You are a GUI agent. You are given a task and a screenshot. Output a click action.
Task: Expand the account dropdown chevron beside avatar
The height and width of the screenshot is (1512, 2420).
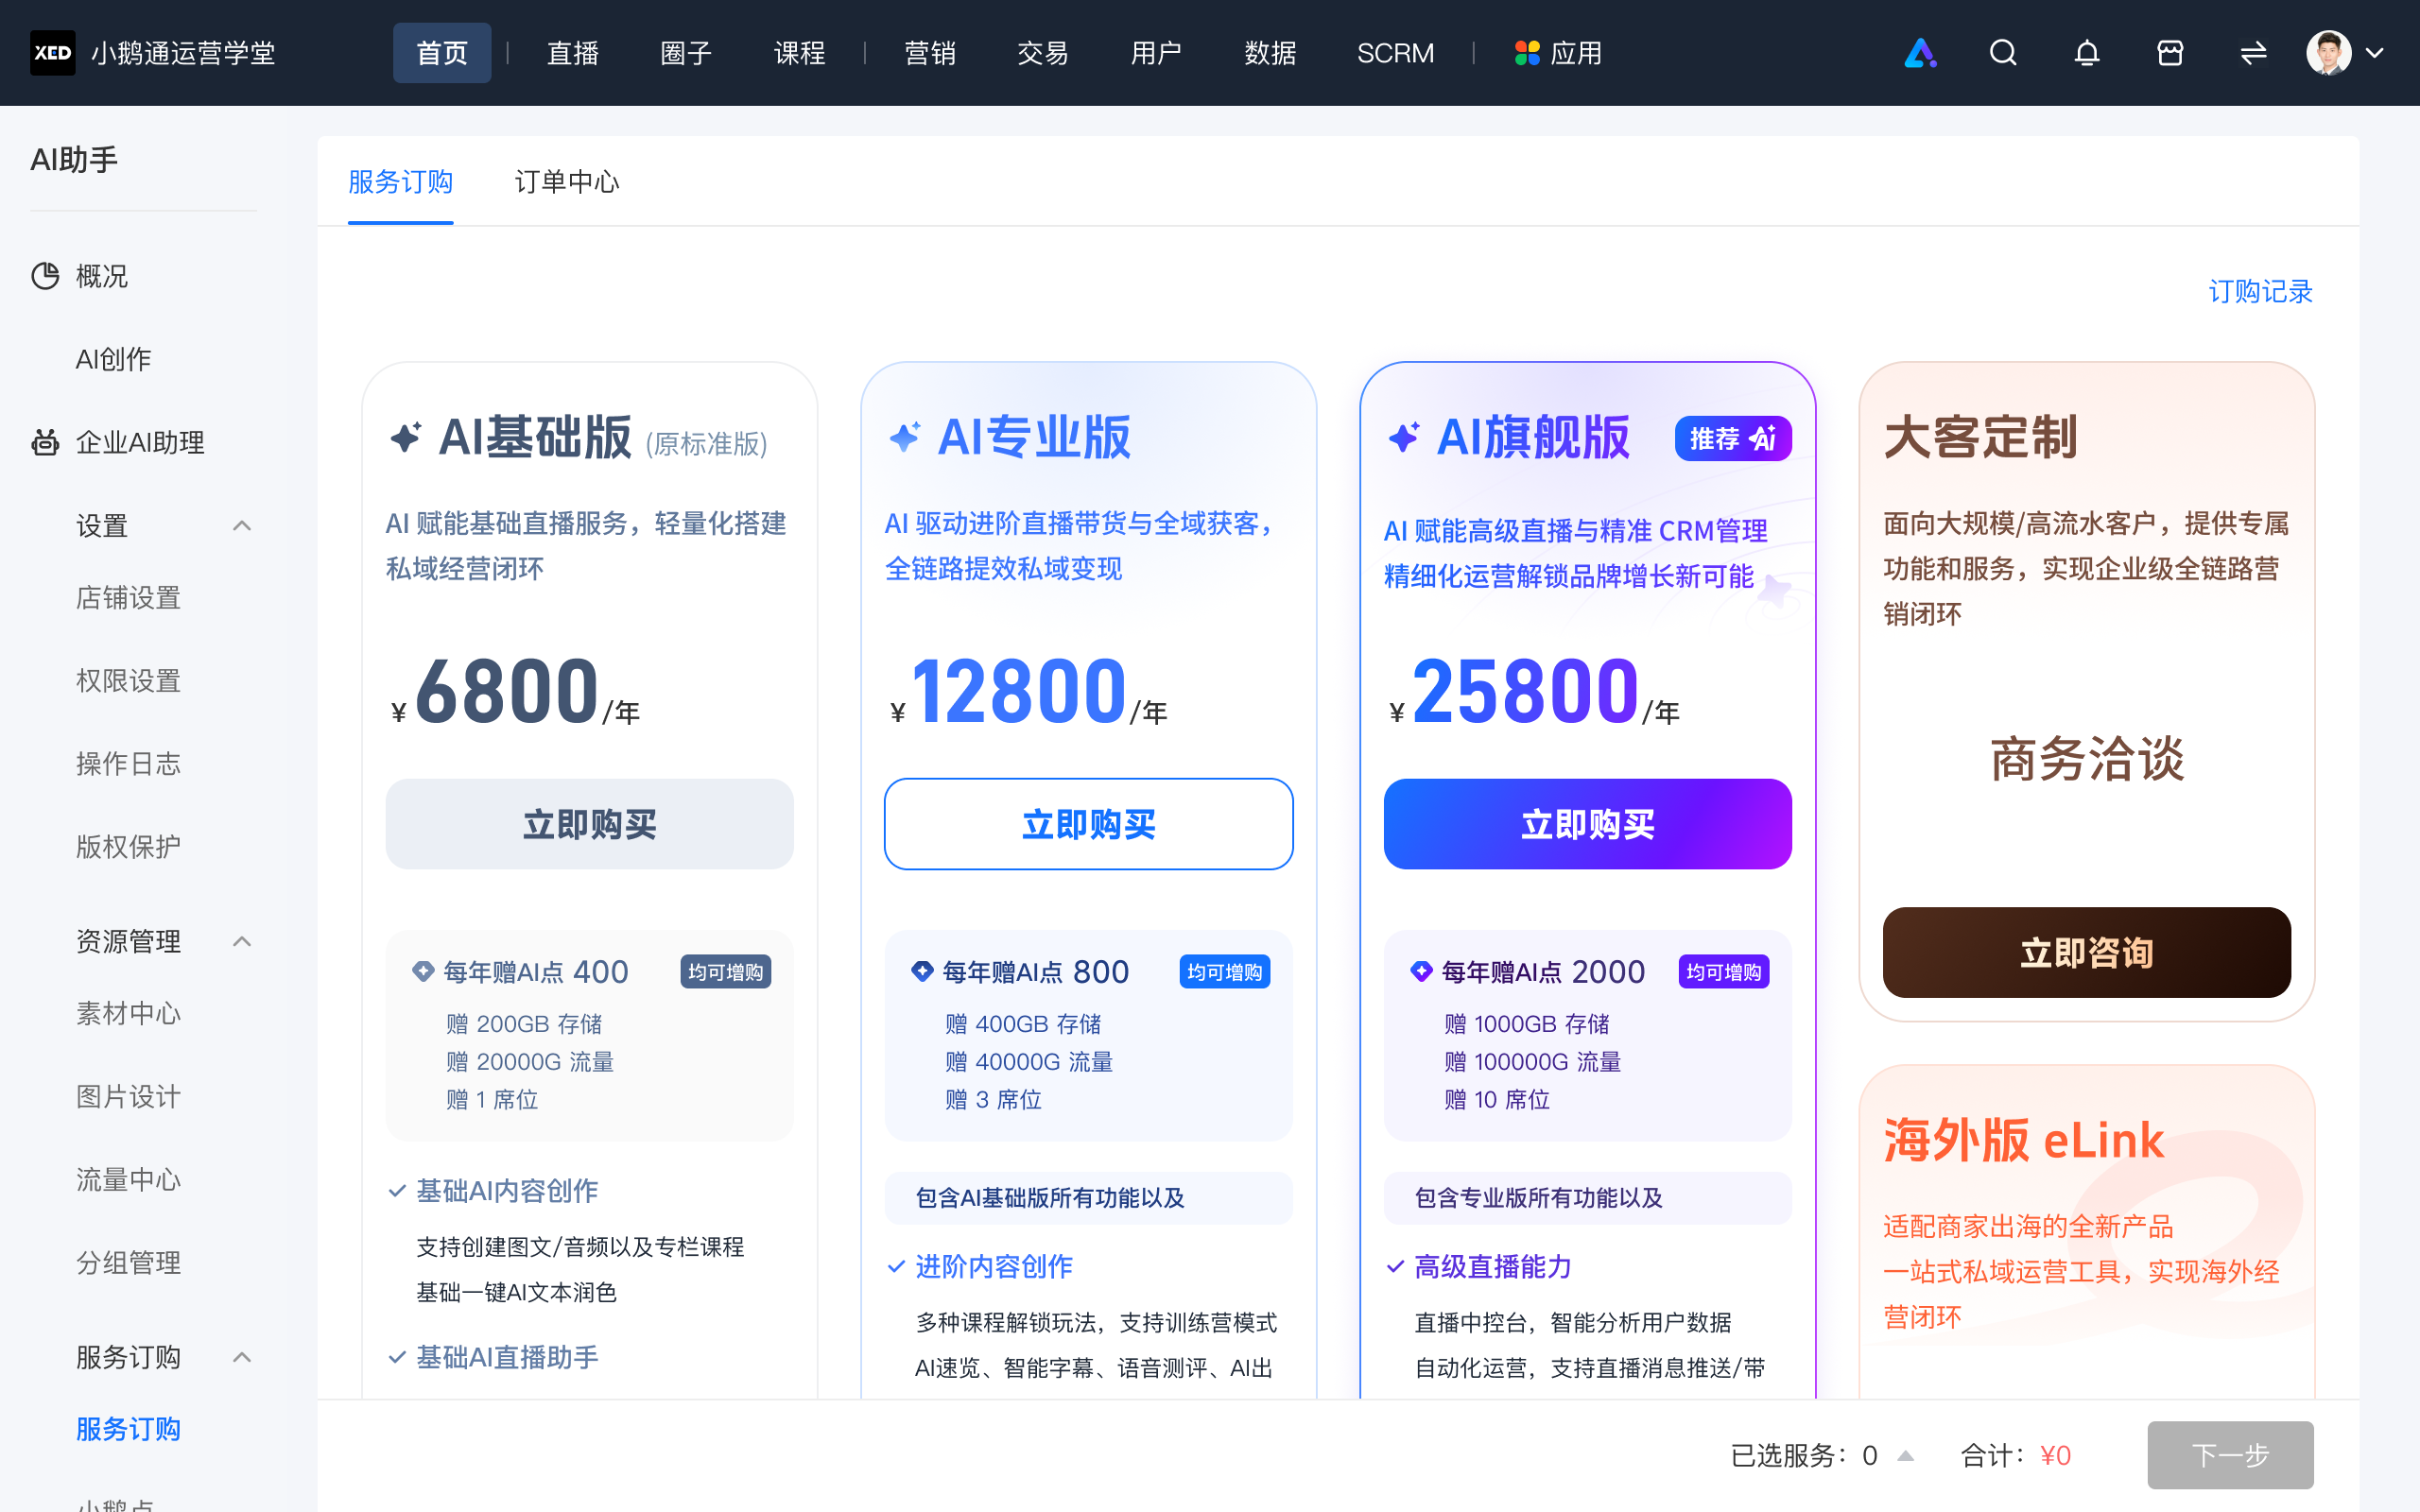coord(2375,53)
